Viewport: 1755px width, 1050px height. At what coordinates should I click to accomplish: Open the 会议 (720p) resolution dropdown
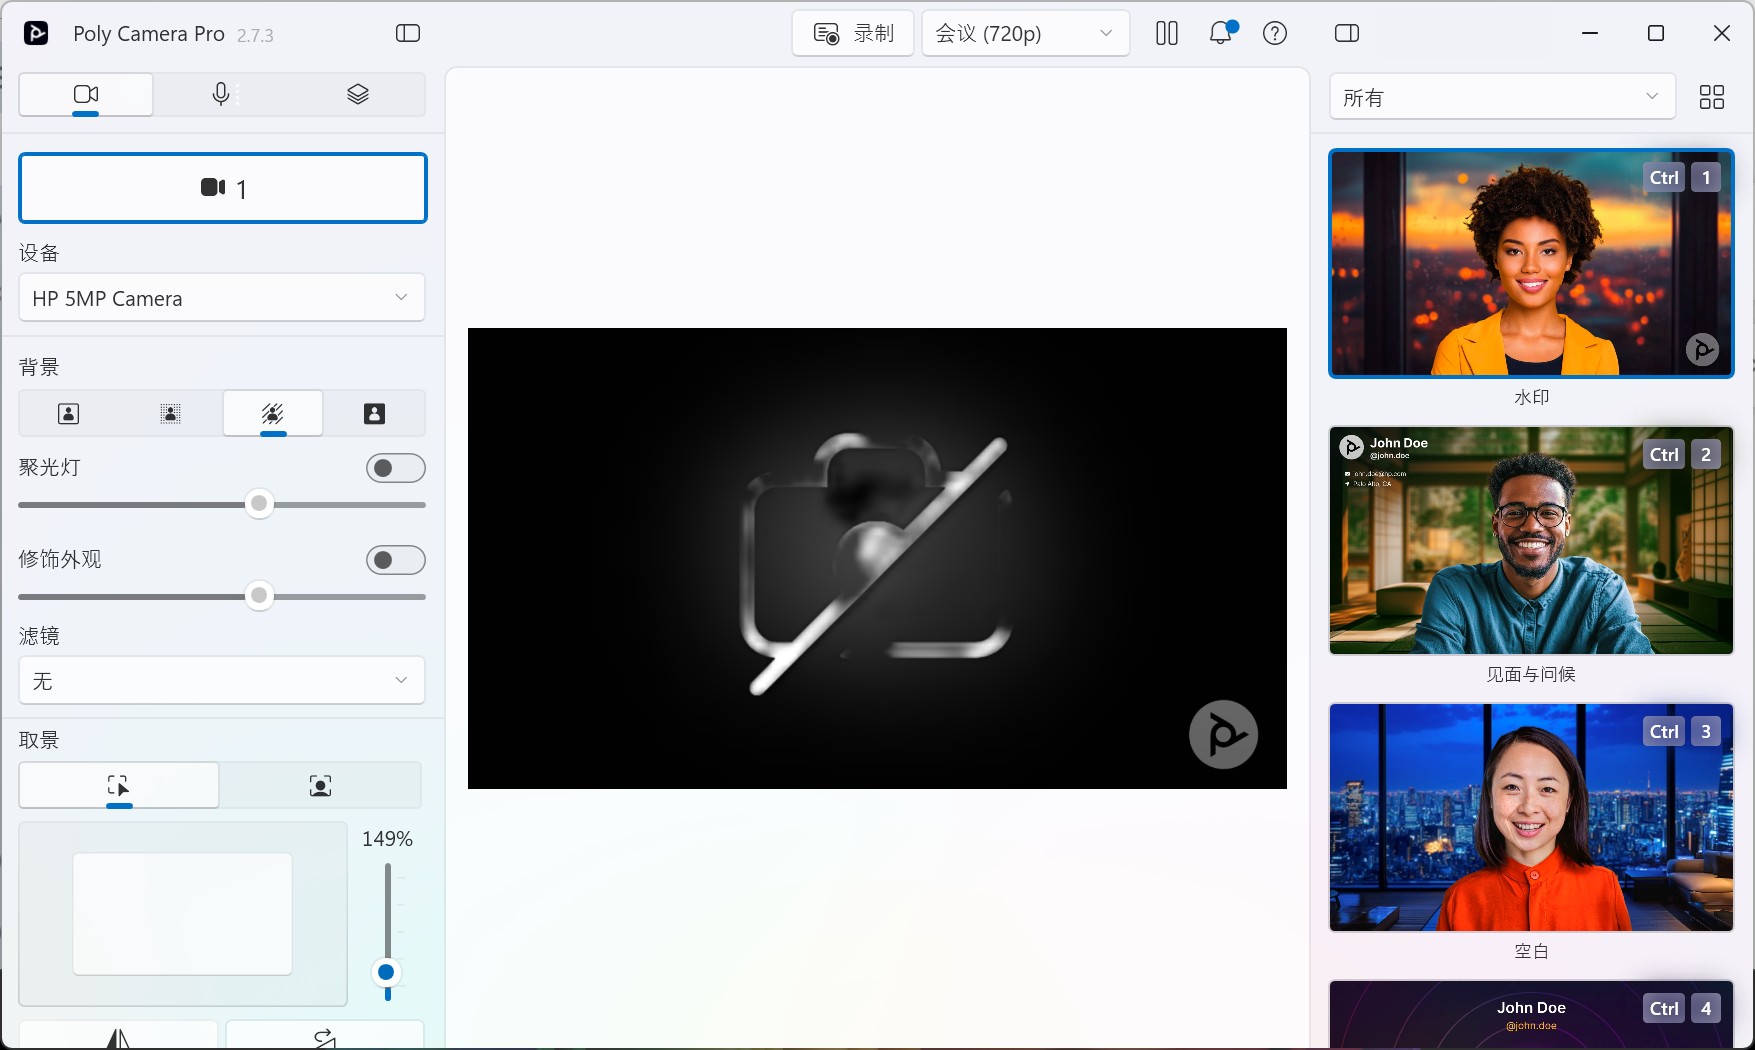1025,33
